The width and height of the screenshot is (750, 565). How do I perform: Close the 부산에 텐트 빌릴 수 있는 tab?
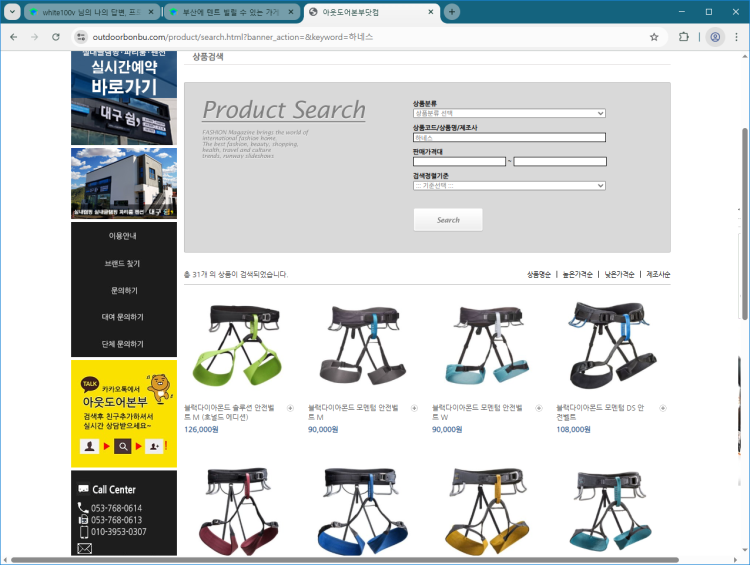click(x=291, y=12)
